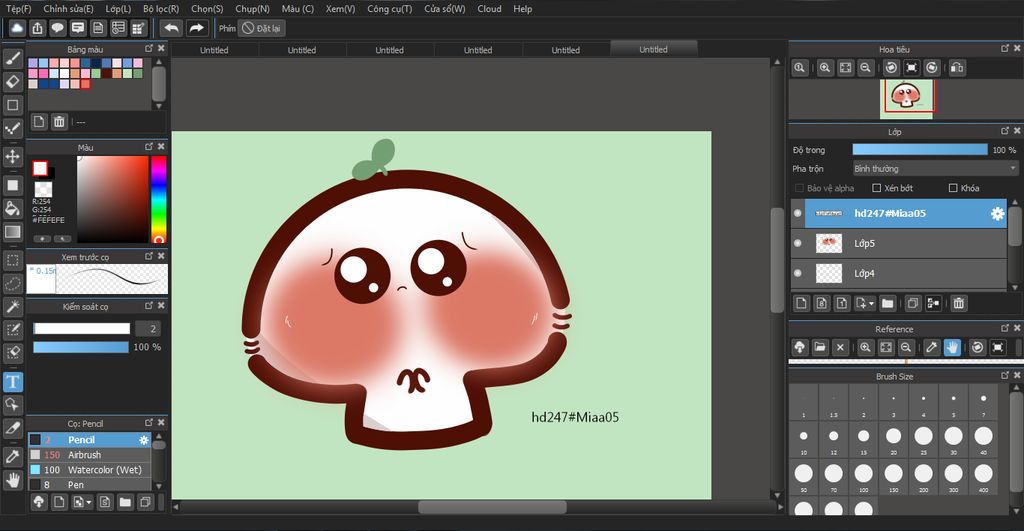Viewport: 1024px width, 531px height.
Task: Open the Chỉnh sửa(E) menu
Action: [68, 8]
